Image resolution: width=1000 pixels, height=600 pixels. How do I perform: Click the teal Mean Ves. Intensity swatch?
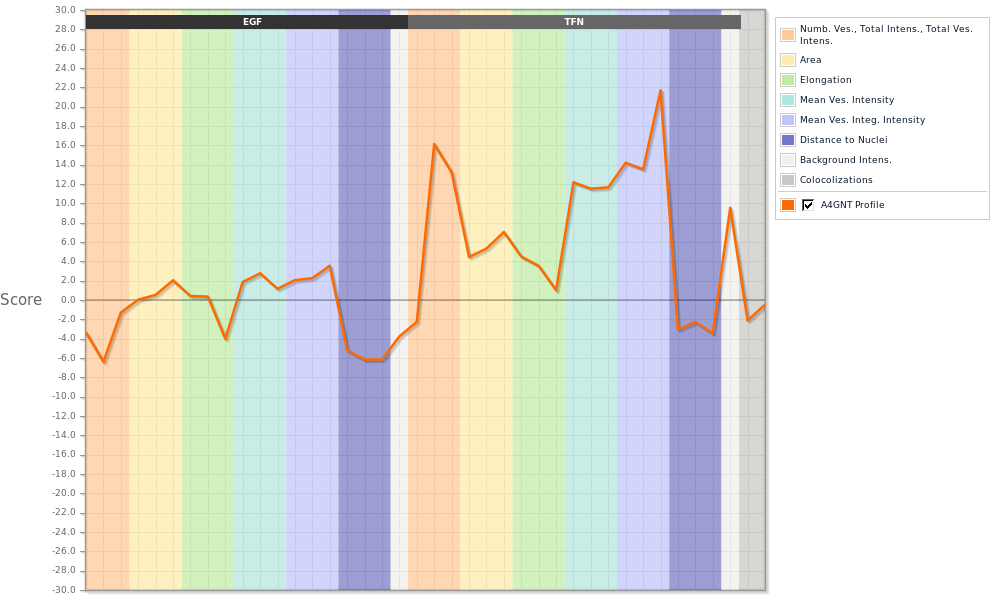(788, 100)
